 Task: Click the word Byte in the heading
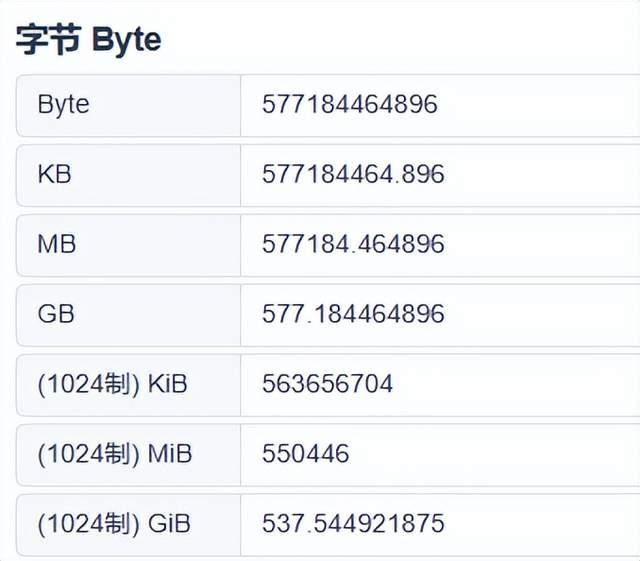pyautogui.click(x=126, y=40)
